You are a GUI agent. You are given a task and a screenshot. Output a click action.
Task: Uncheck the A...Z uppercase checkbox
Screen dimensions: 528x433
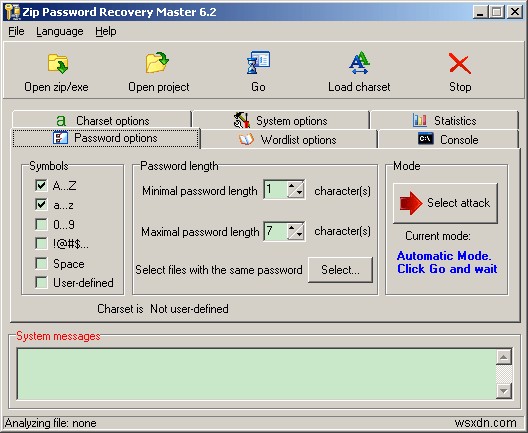pos(41,185)
